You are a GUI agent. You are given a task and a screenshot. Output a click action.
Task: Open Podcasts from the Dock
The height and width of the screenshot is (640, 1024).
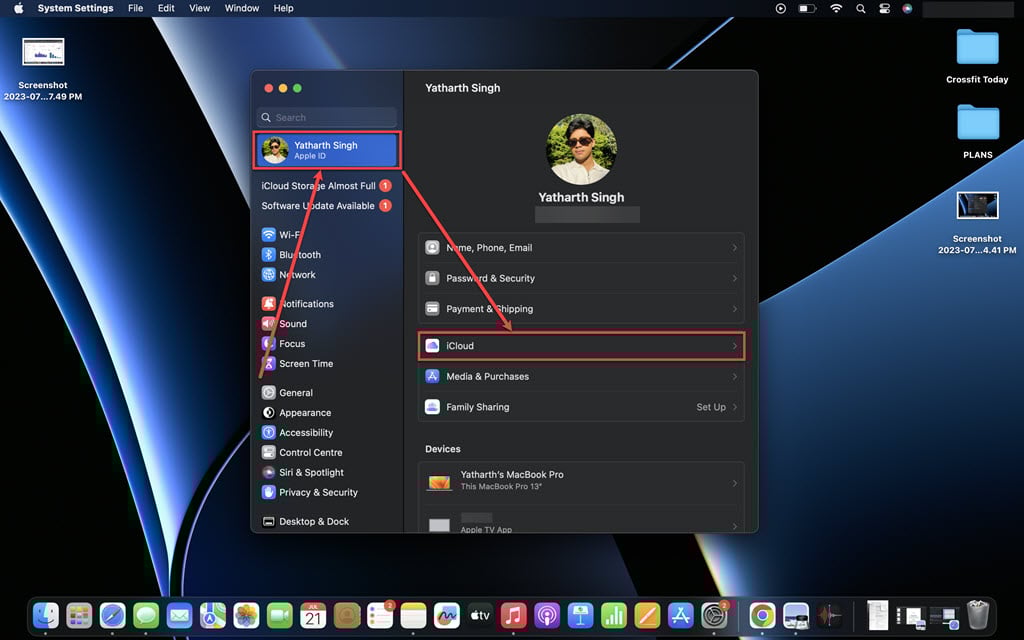tap(547, 615)
